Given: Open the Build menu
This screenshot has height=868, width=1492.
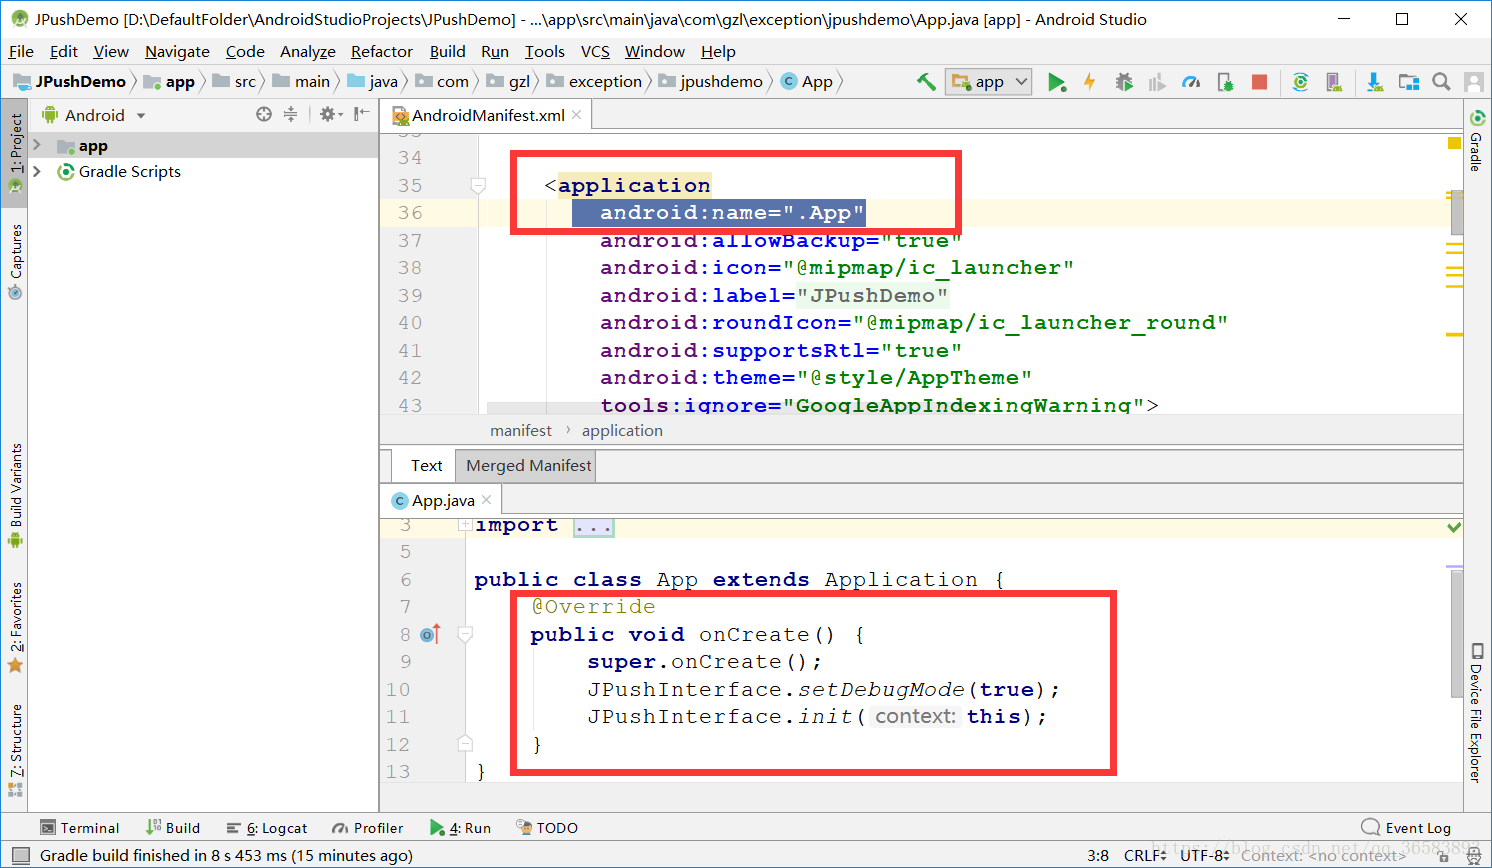Looking at the screenshot, I should tap(447, 52).
